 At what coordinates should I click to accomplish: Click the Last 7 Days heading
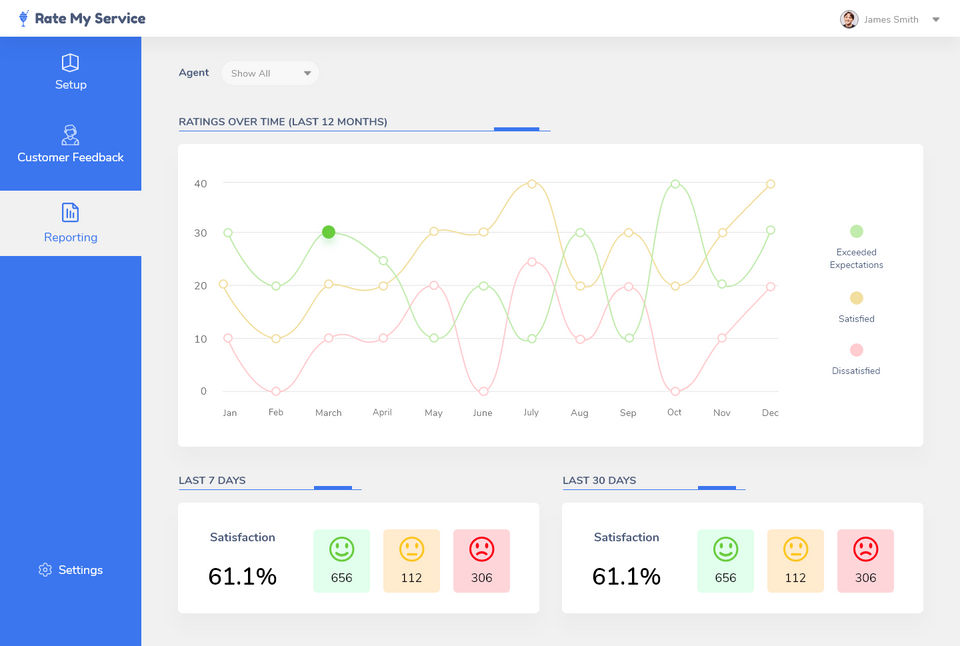[212, 481]
